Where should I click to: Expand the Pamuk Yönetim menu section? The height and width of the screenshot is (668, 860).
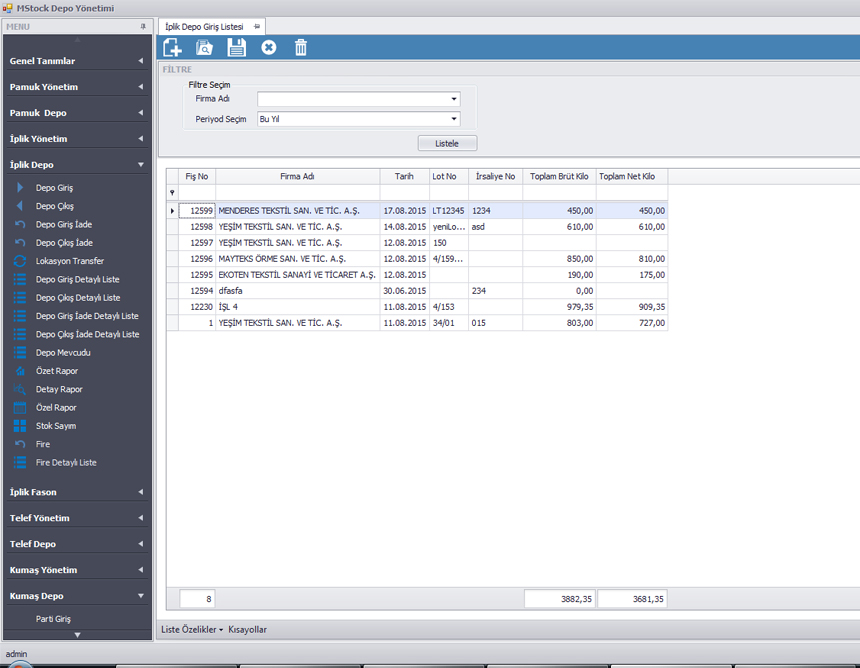pos(76,87)
